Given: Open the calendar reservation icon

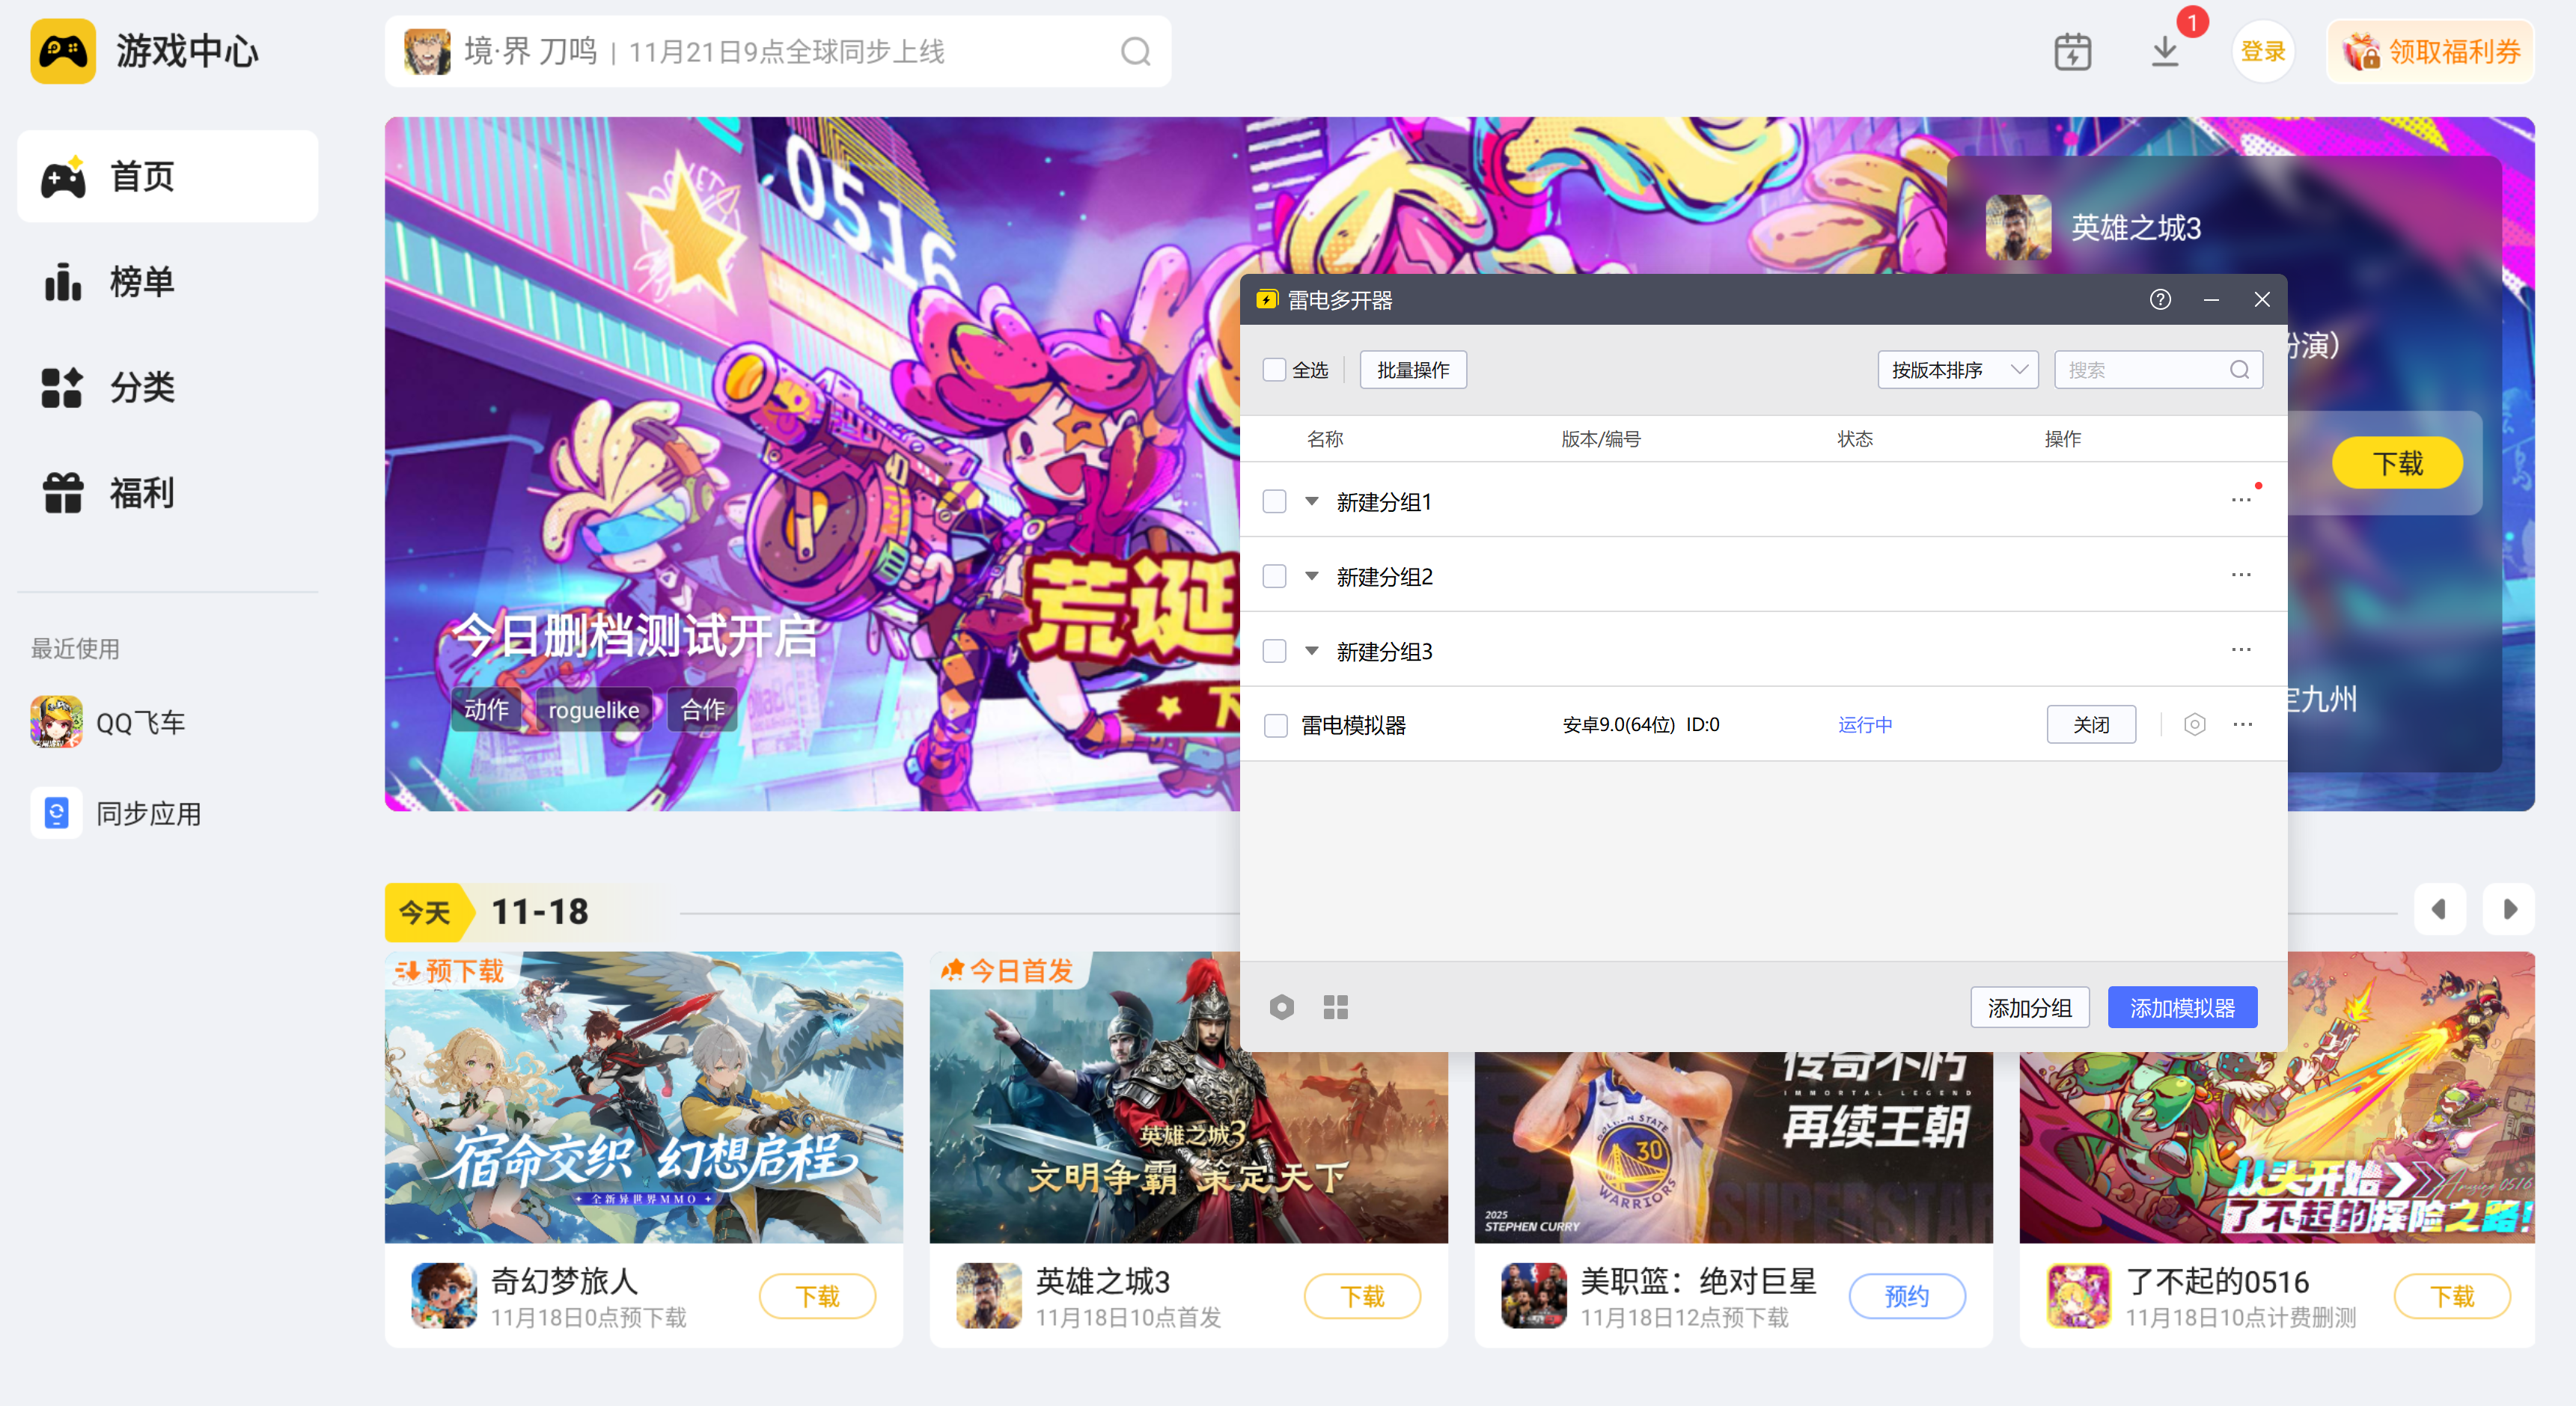Looking at the screenshot, I should pyautogui.click(x=2072, y=52).
